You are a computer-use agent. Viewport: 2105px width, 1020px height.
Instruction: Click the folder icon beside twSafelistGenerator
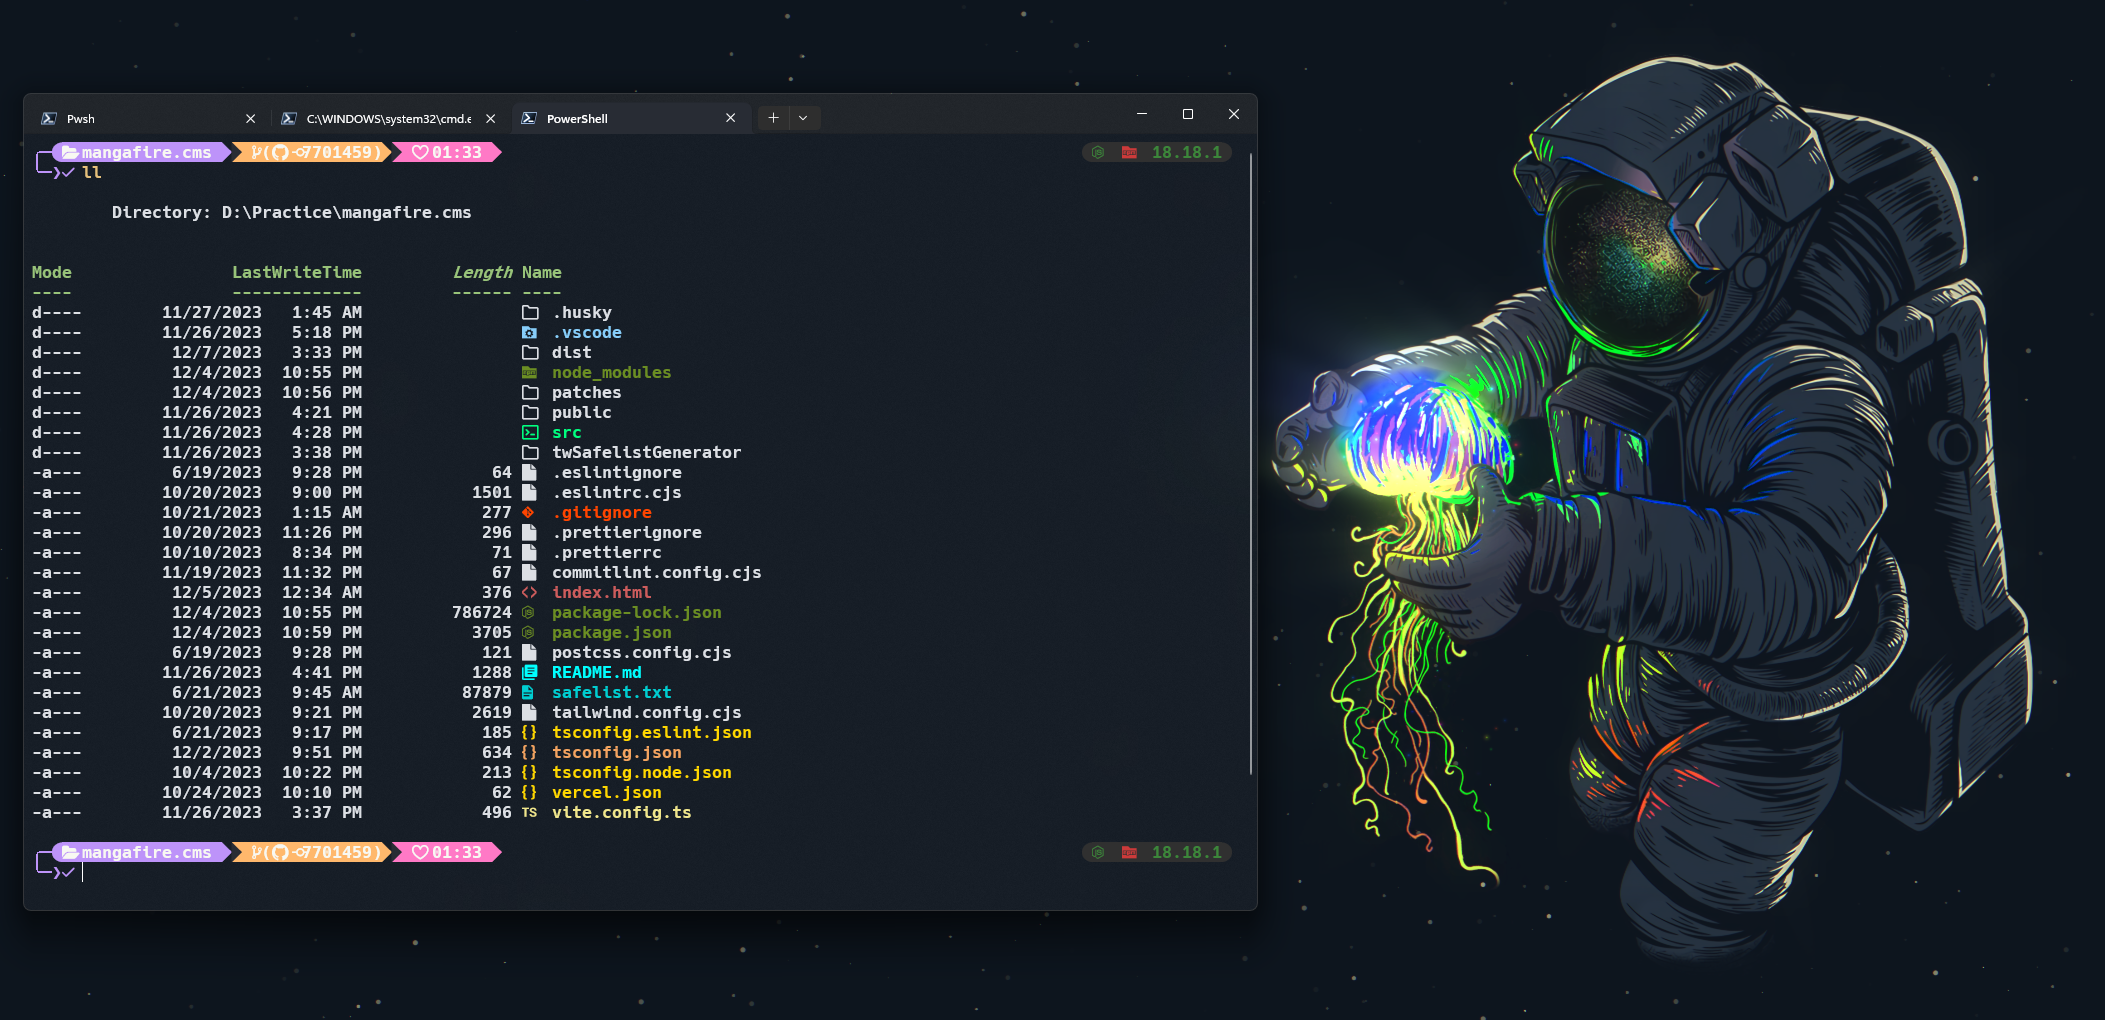pyautogui.click(x=530, y=453)
